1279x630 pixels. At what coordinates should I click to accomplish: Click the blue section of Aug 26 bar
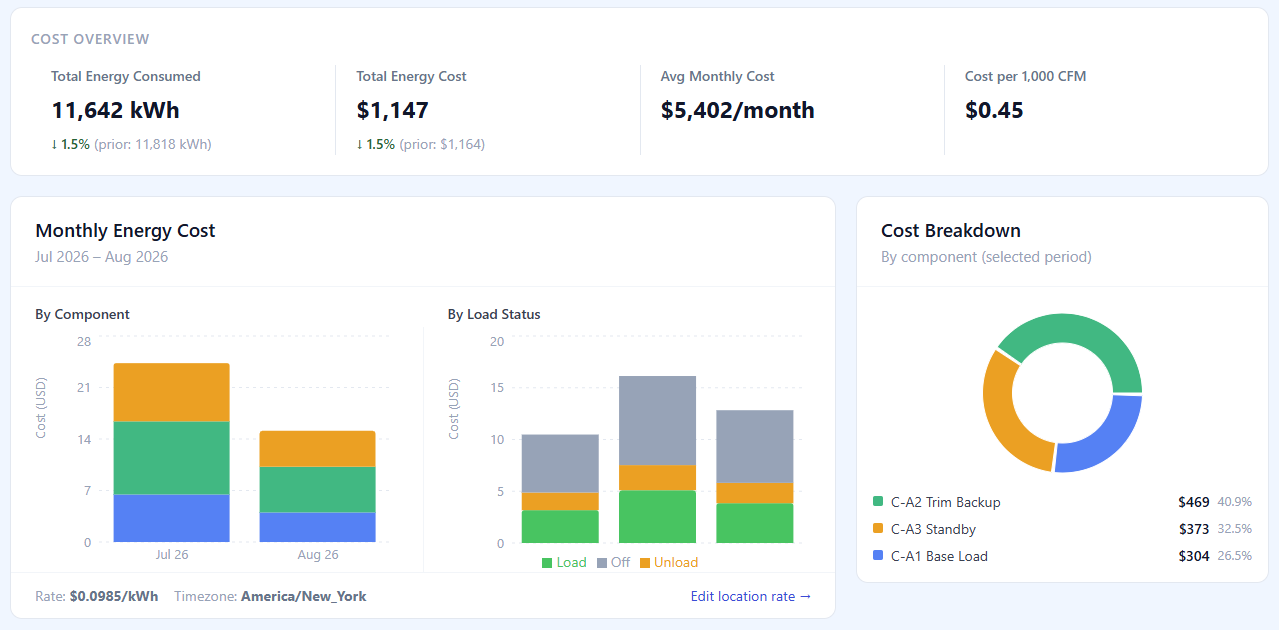coord(318,527)
